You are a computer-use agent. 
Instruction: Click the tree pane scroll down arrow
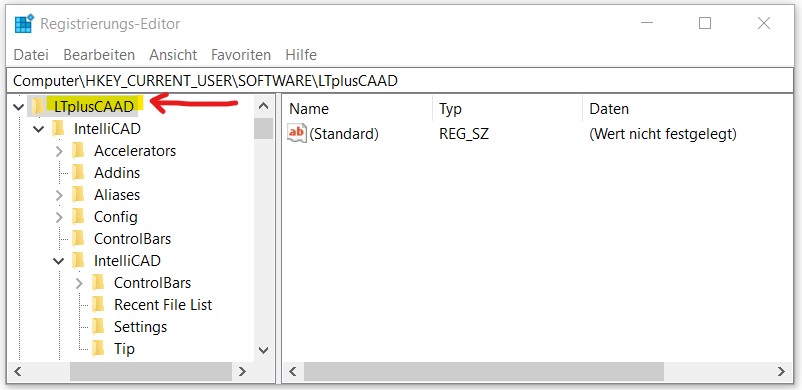(x=263, y=351)
